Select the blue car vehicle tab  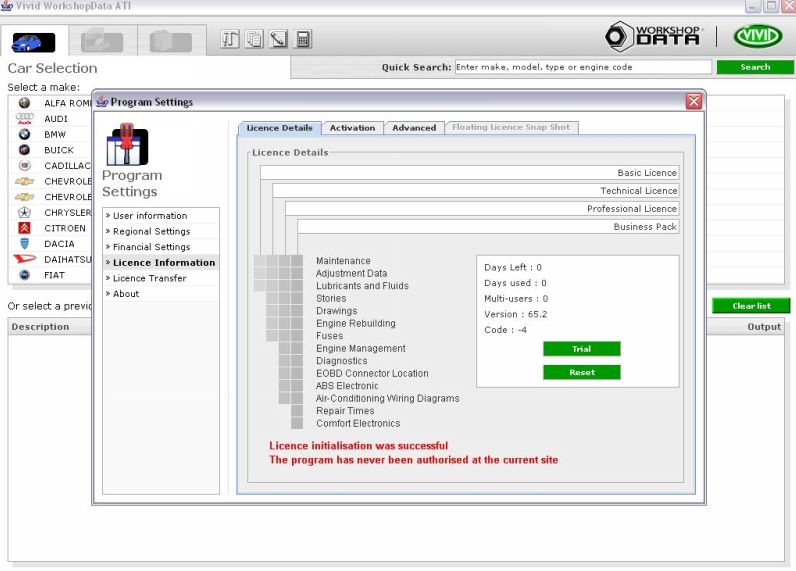(33, 41)
